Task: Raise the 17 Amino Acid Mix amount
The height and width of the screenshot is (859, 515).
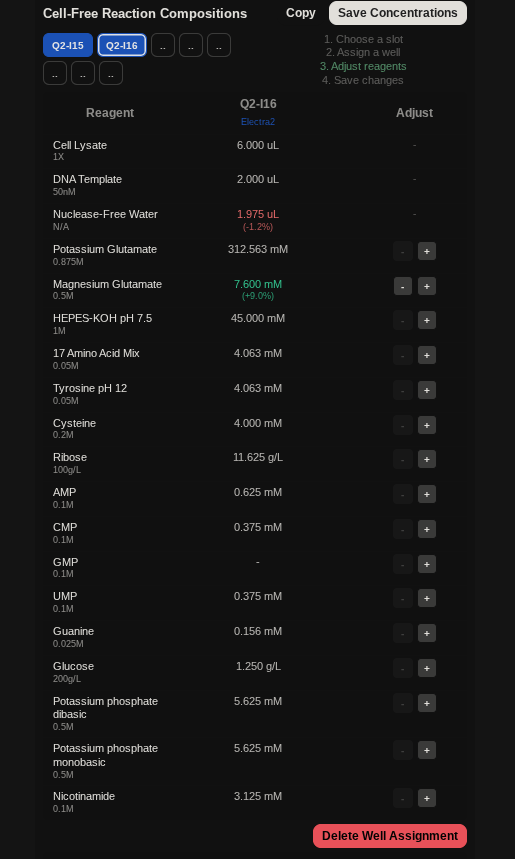Action: (x=427, y=355)
